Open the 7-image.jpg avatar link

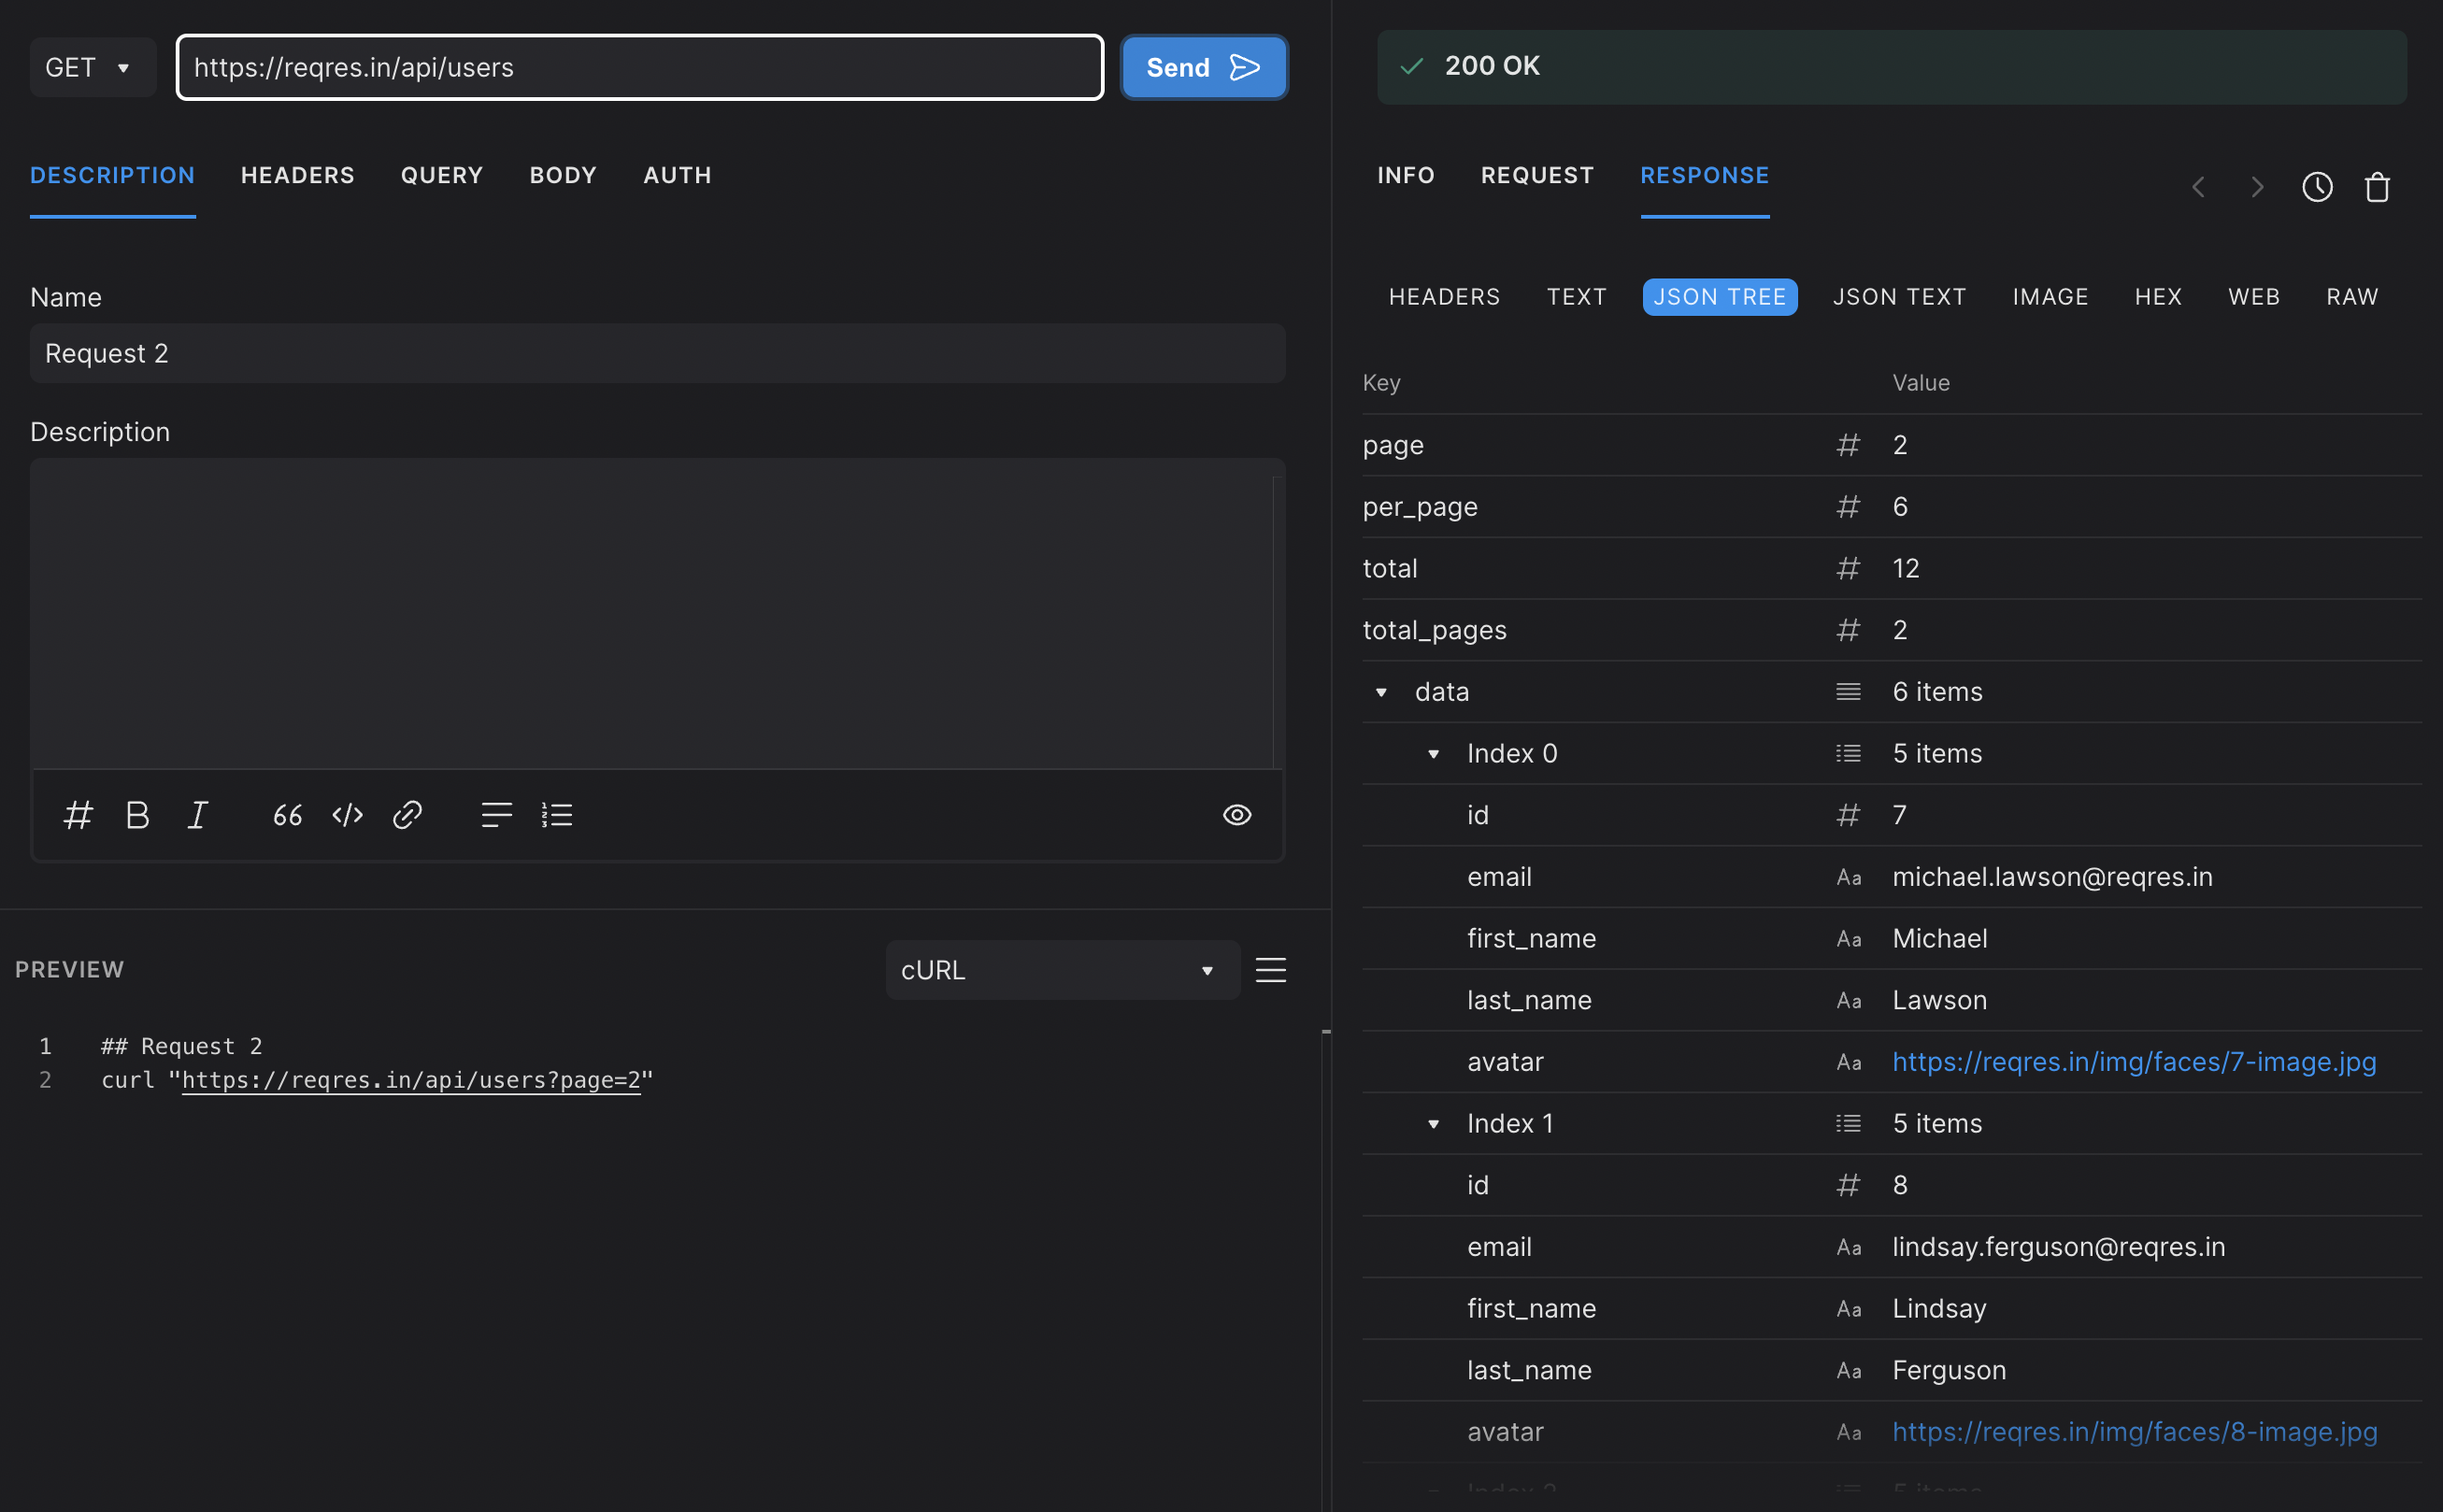2133,1062
